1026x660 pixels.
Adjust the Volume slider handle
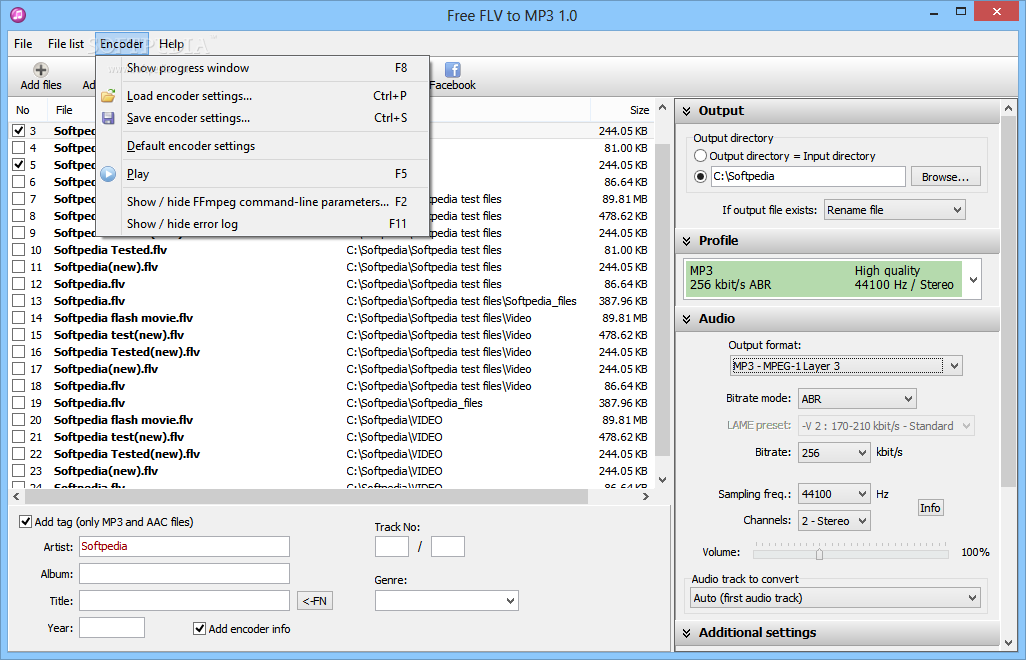pyautogui.click(x=819, y=554)
